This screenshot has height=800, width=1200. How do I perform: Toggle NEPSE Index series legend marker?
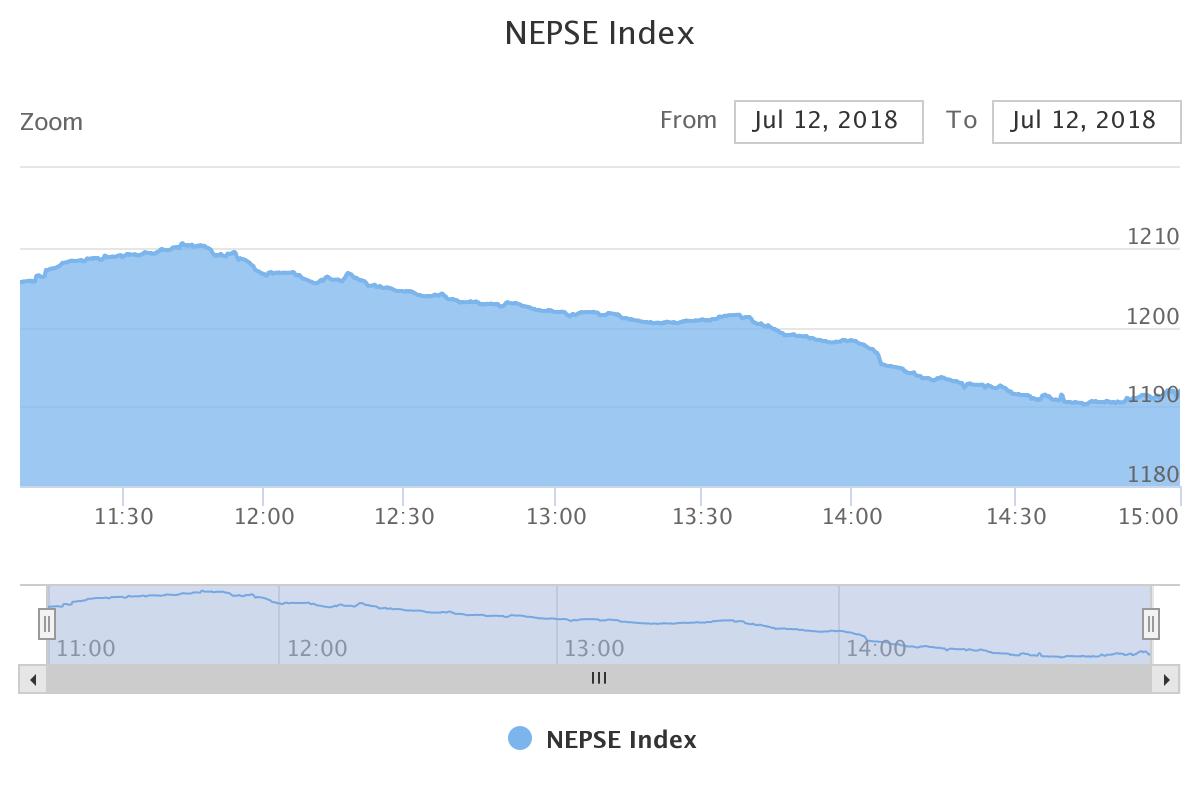[x=520, y=739]
